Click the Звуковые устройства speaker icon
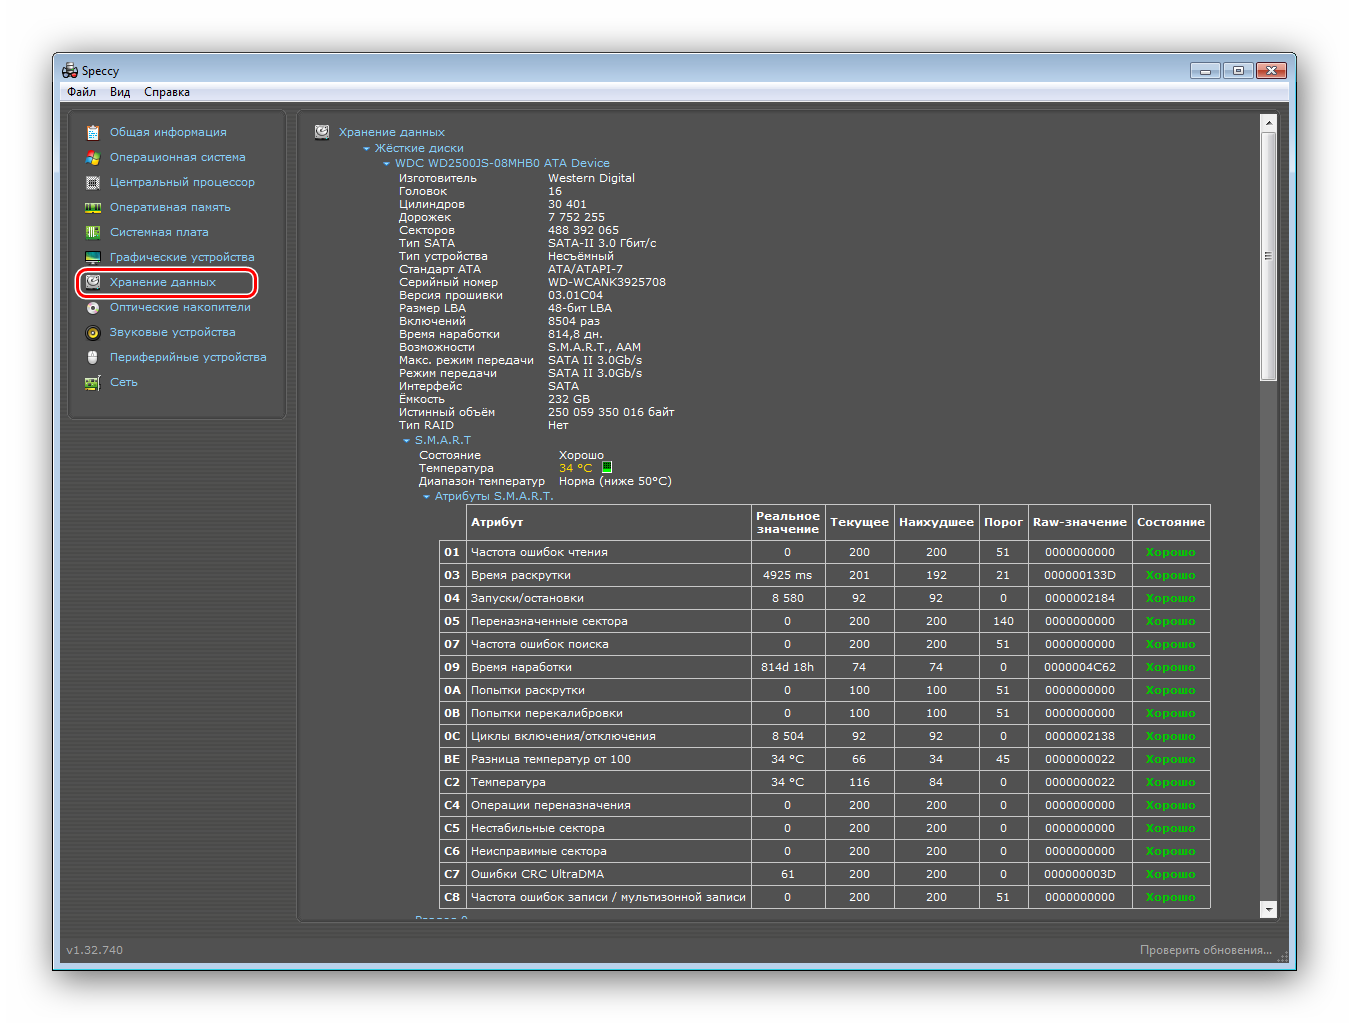The width and height of the screenshot is (1349, 1023). (x=93, y=332)
